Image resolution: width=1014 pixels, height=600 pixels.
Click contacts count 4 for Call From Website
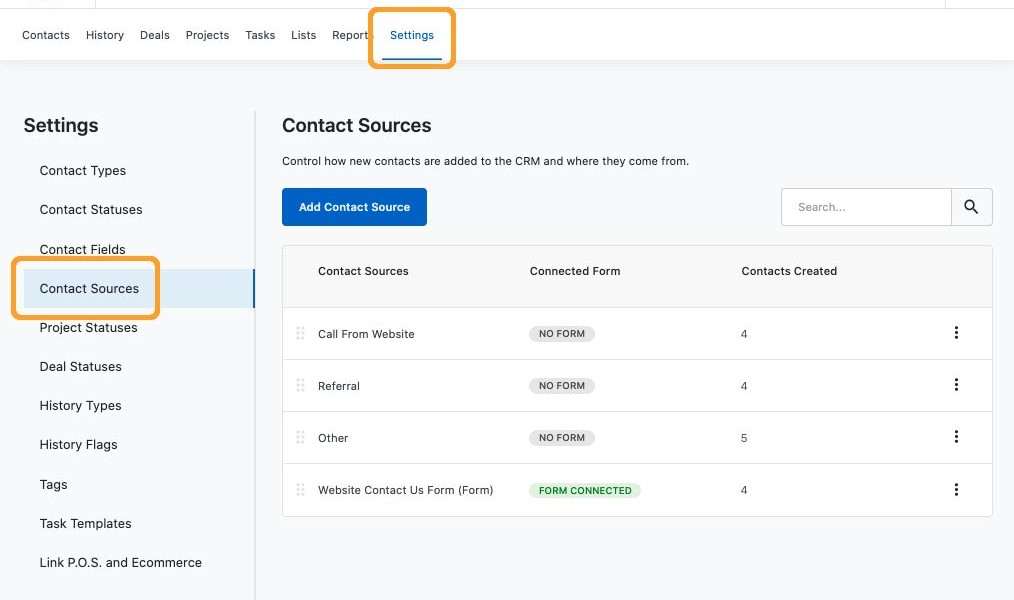pyautogui.click(x=744, y=334)
